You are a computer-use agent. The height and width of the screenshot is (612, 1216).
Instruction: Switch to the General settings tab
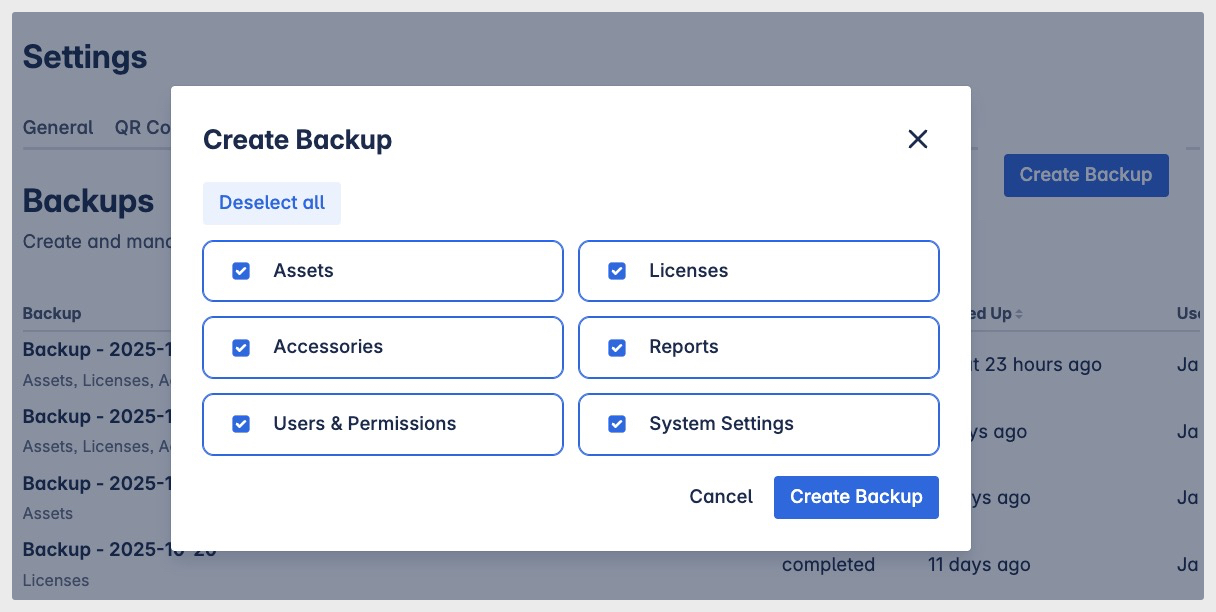pyautogui.click(x=58, y=128)
